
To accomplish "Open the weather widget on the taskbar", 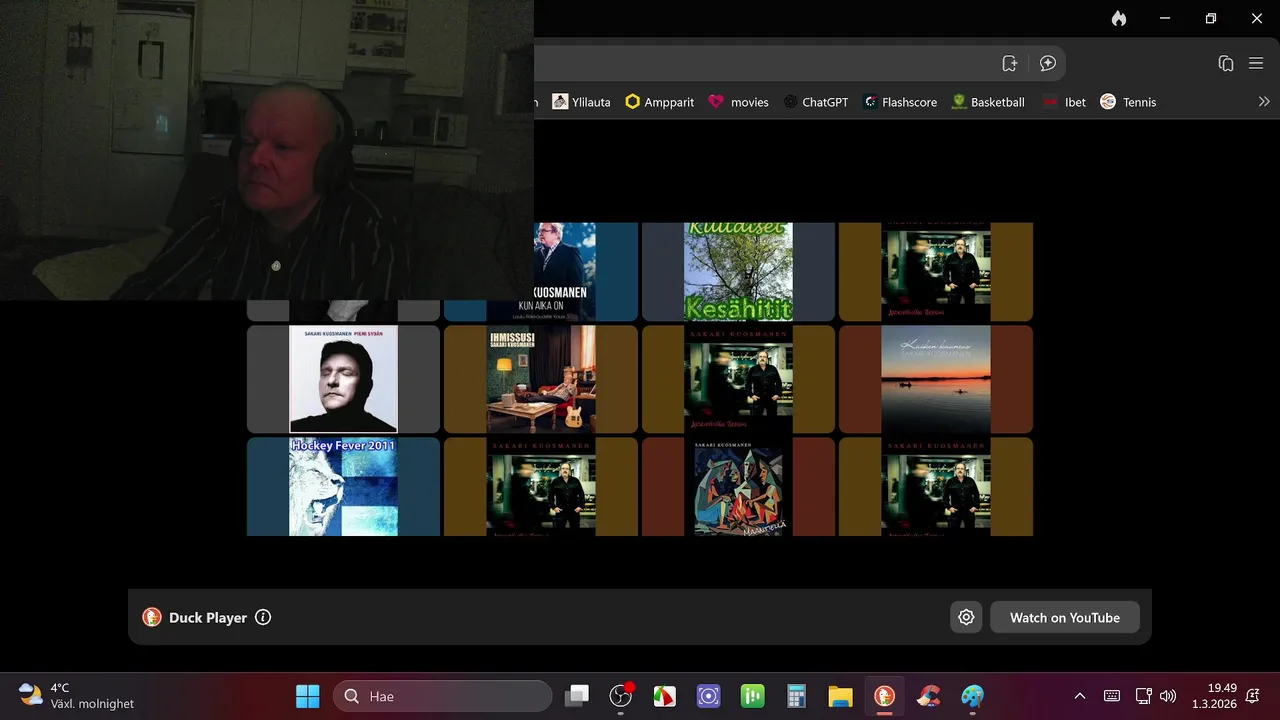I will click(76, 696).
